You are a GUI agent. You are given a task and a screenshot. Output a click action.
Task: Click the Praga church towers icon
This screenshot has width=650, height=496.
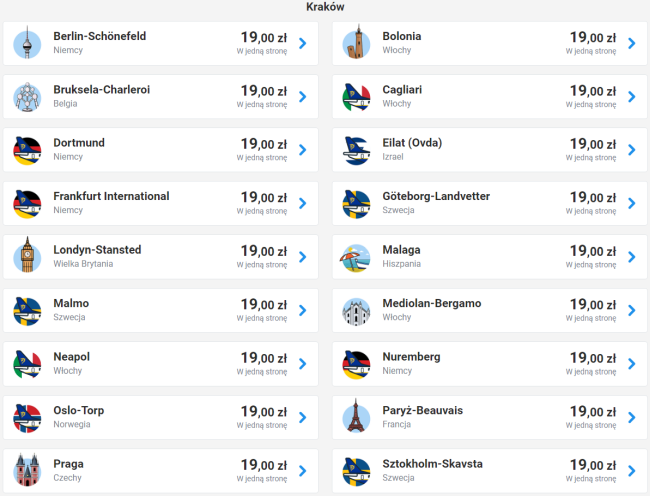[27, 471]
